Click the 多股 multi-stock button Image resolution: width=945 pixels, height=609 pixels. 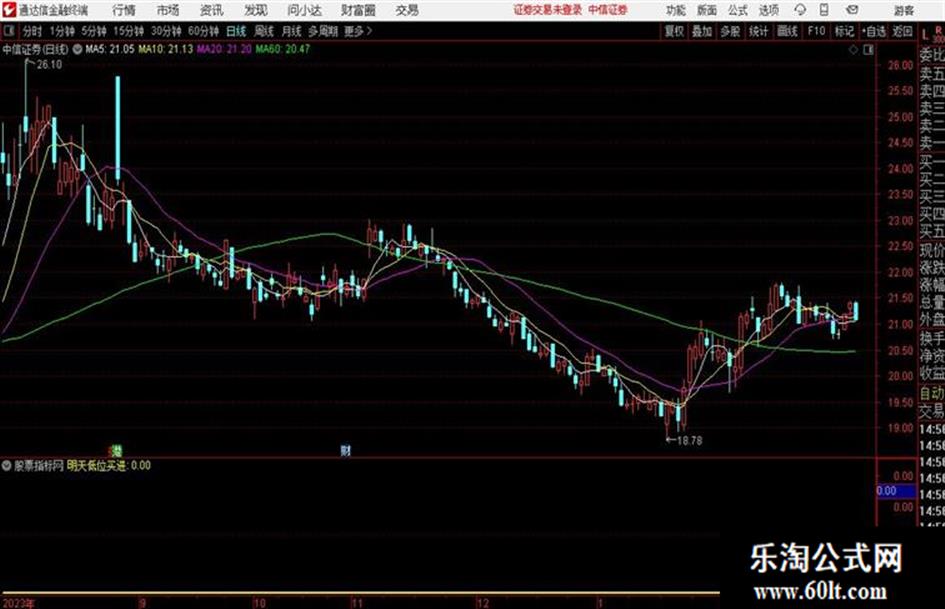tap(730, 31)
